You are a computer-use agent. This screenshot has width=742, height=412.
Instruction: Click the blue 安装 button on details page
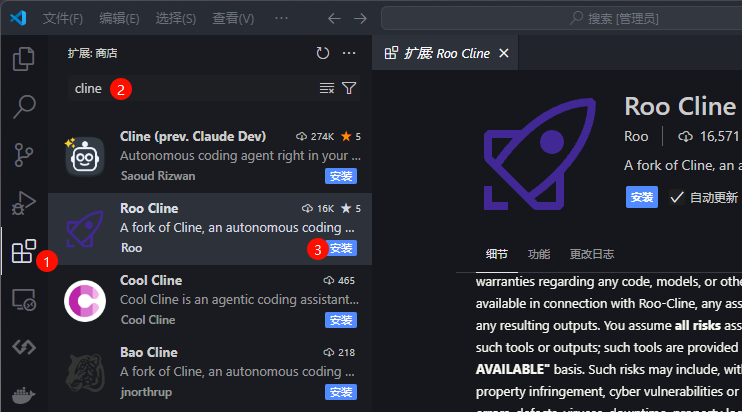point(642,197)
